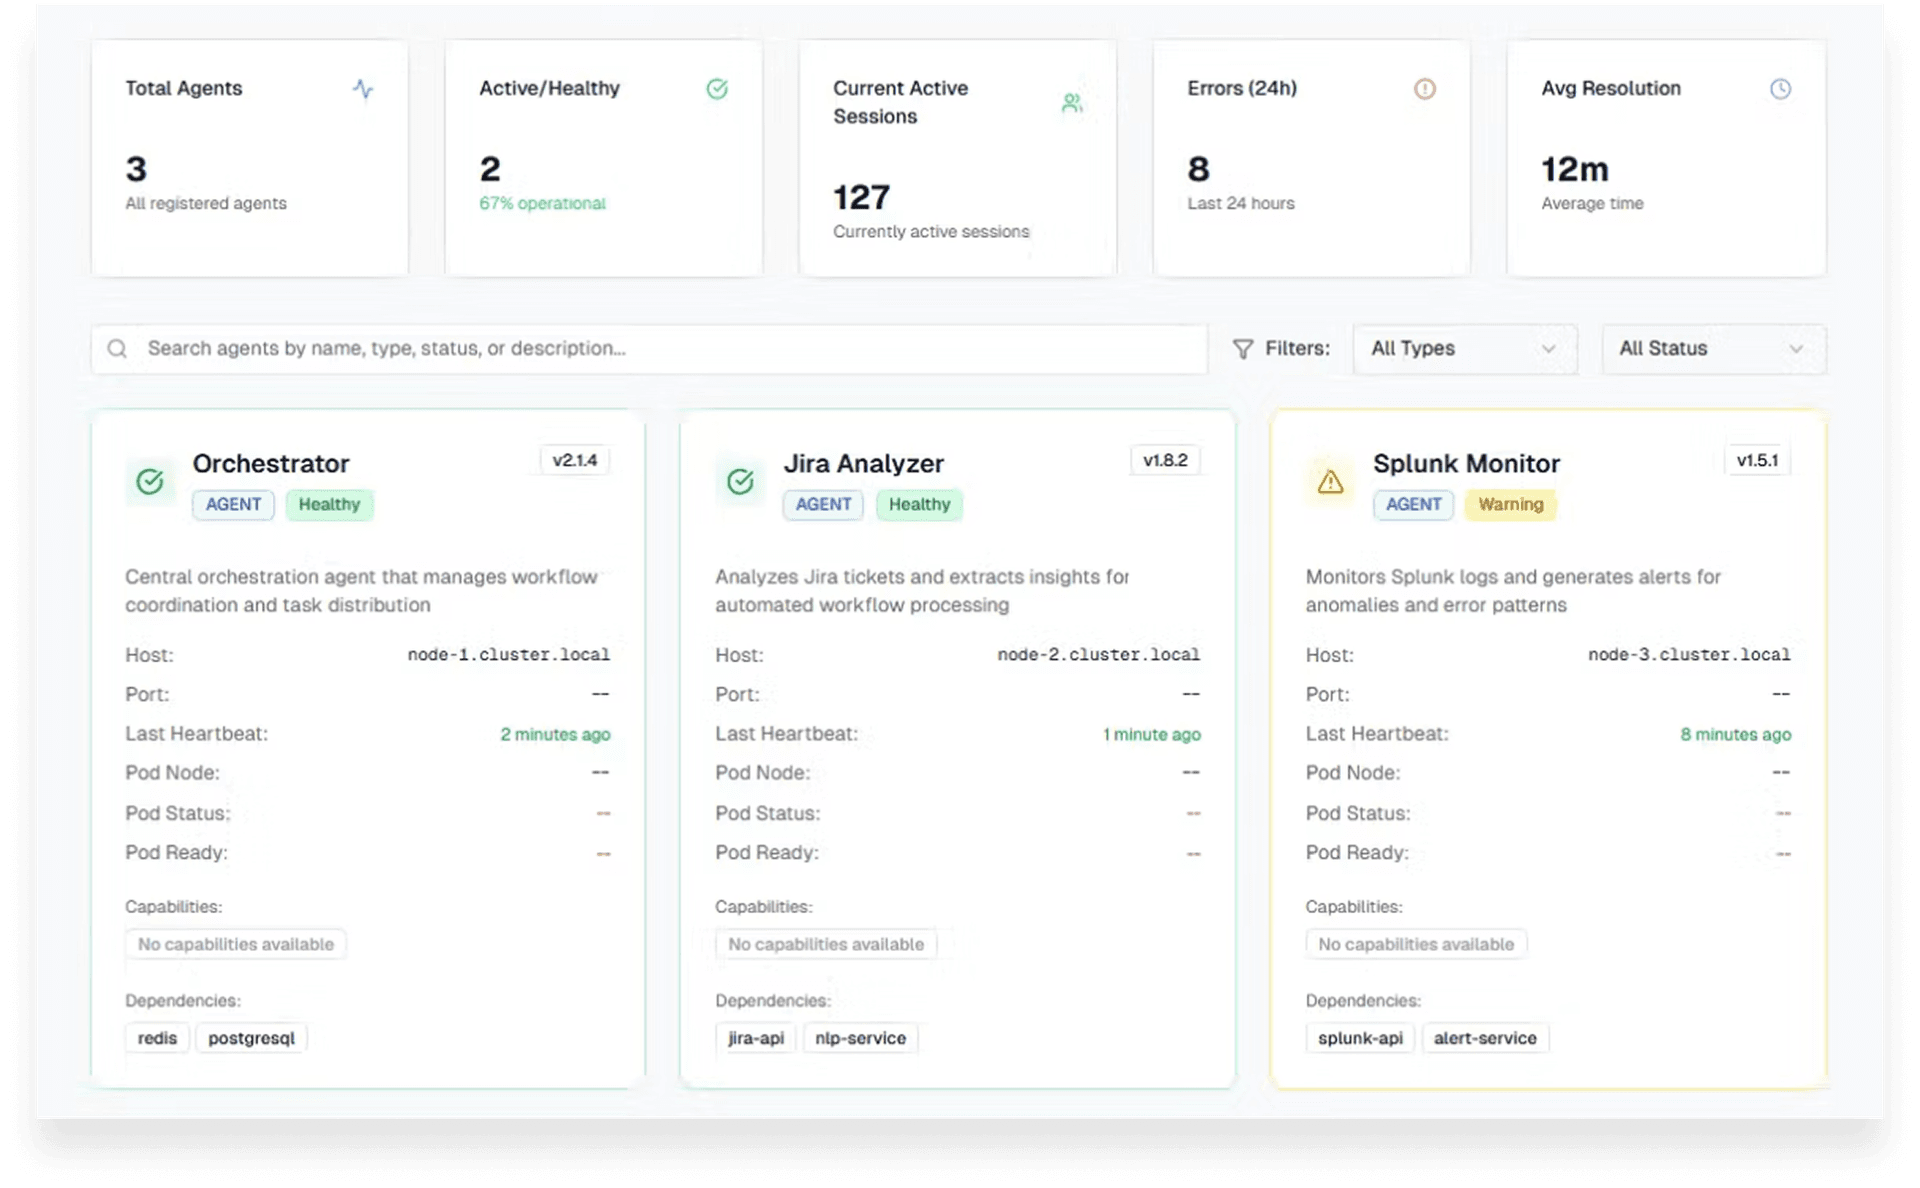Click the Orchestrator healthy status icon
The width and height of the screenshot is (1920, 1188).
tap(150, 482)
